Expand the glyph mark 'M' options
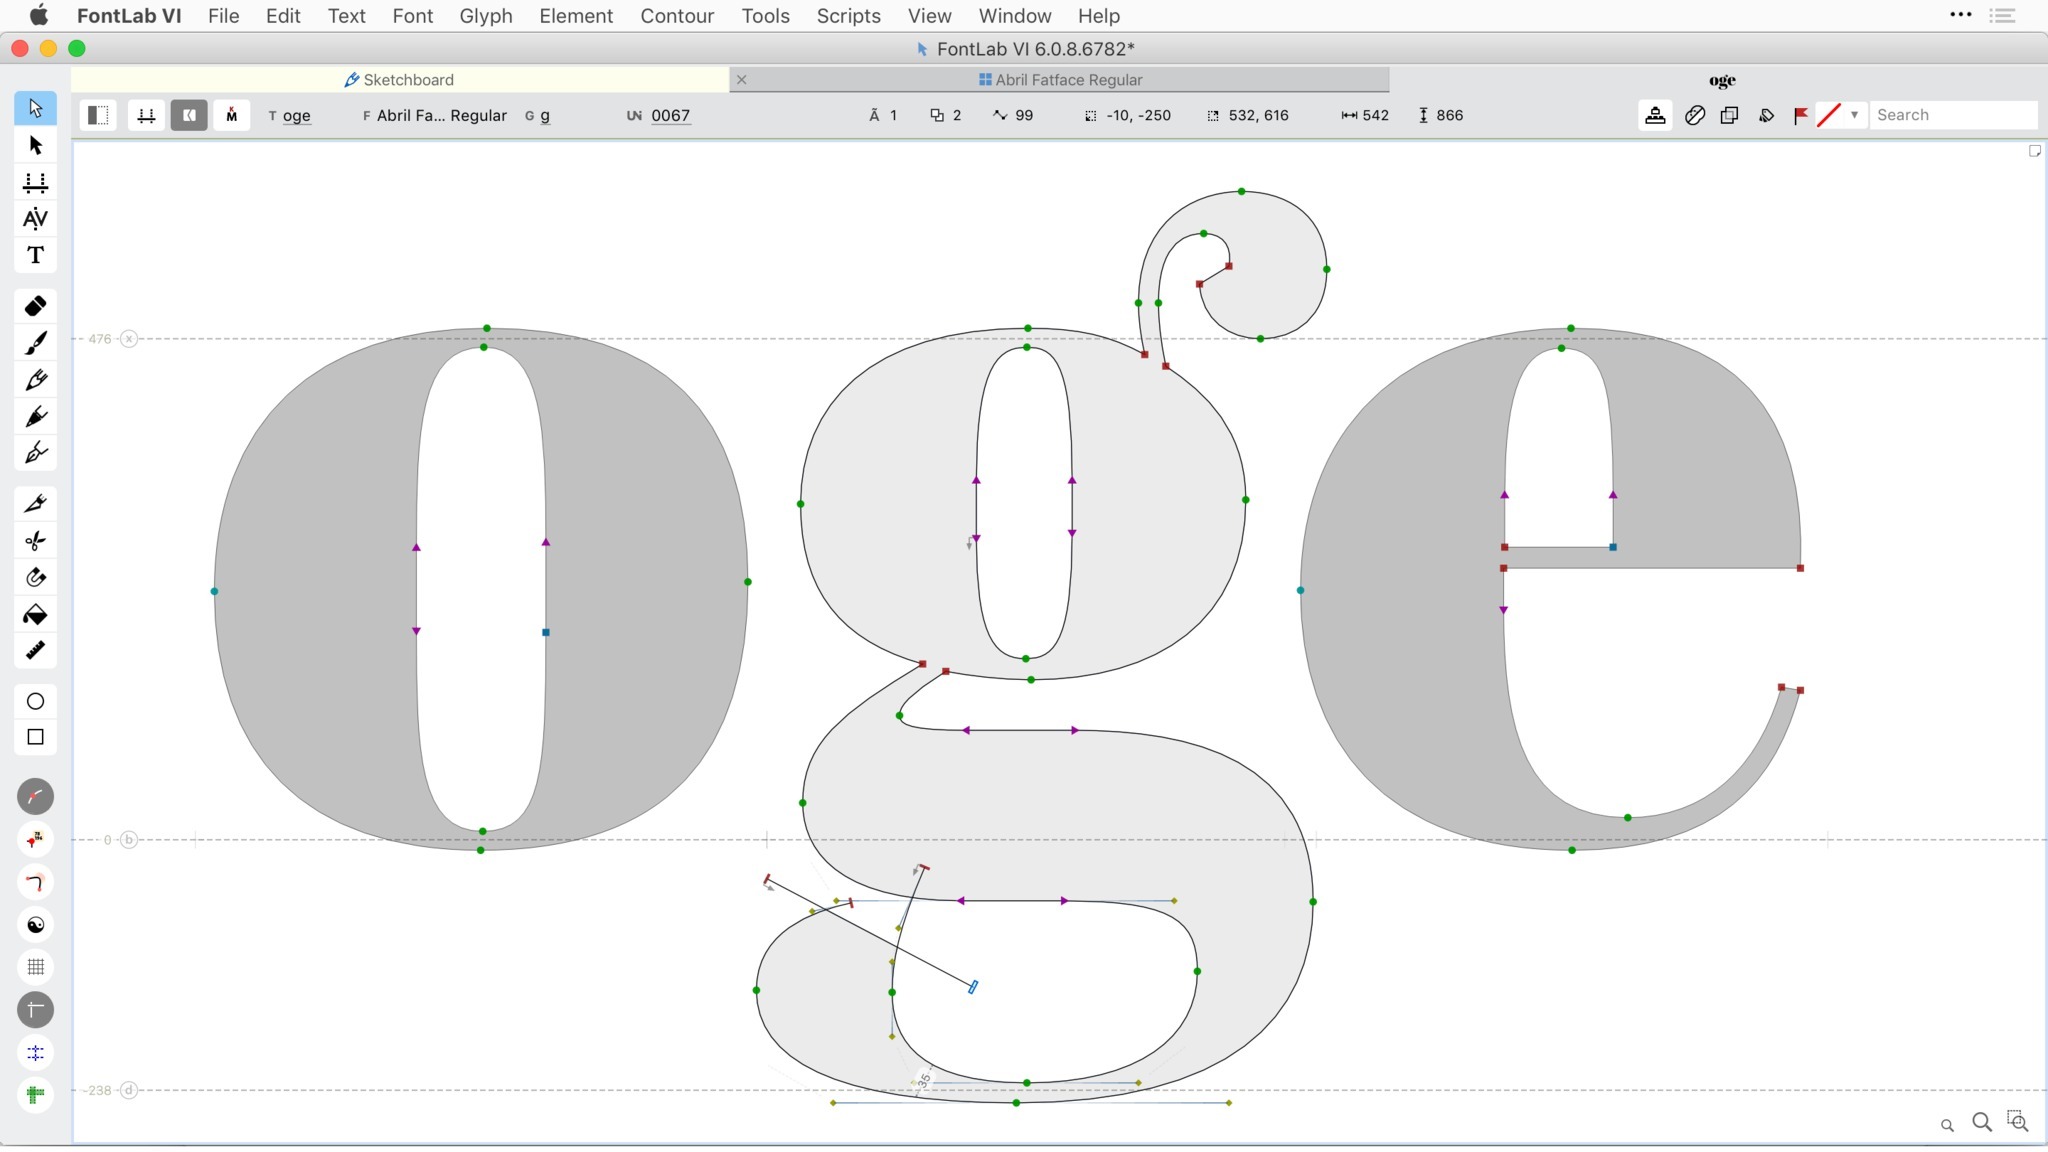Viewport: 2048px width, 1152px height. click(x=231, y=115)
